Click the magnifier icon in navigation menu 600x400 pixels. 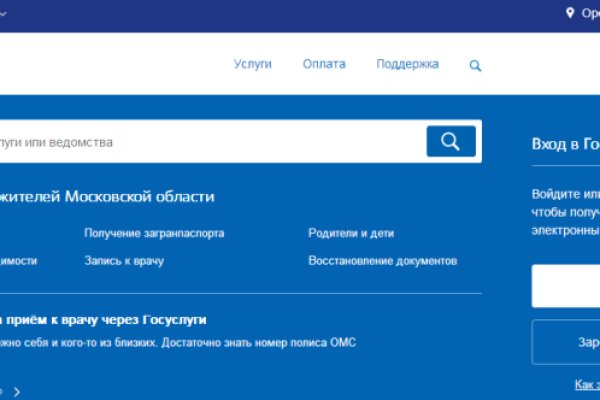pos(475,66)
